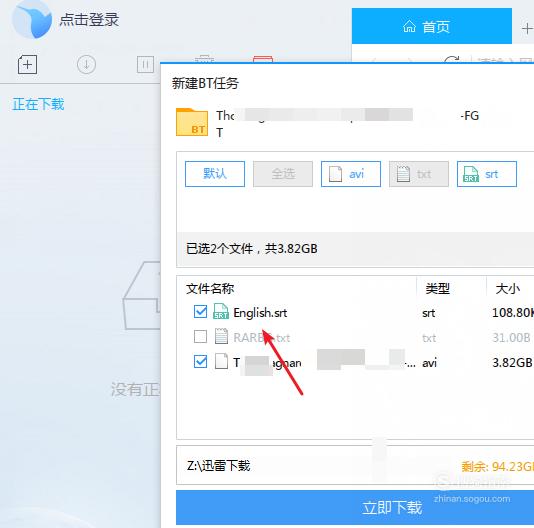534x528 pixels.
Task: Sort by 大小 column header
Action: point(507,289)
